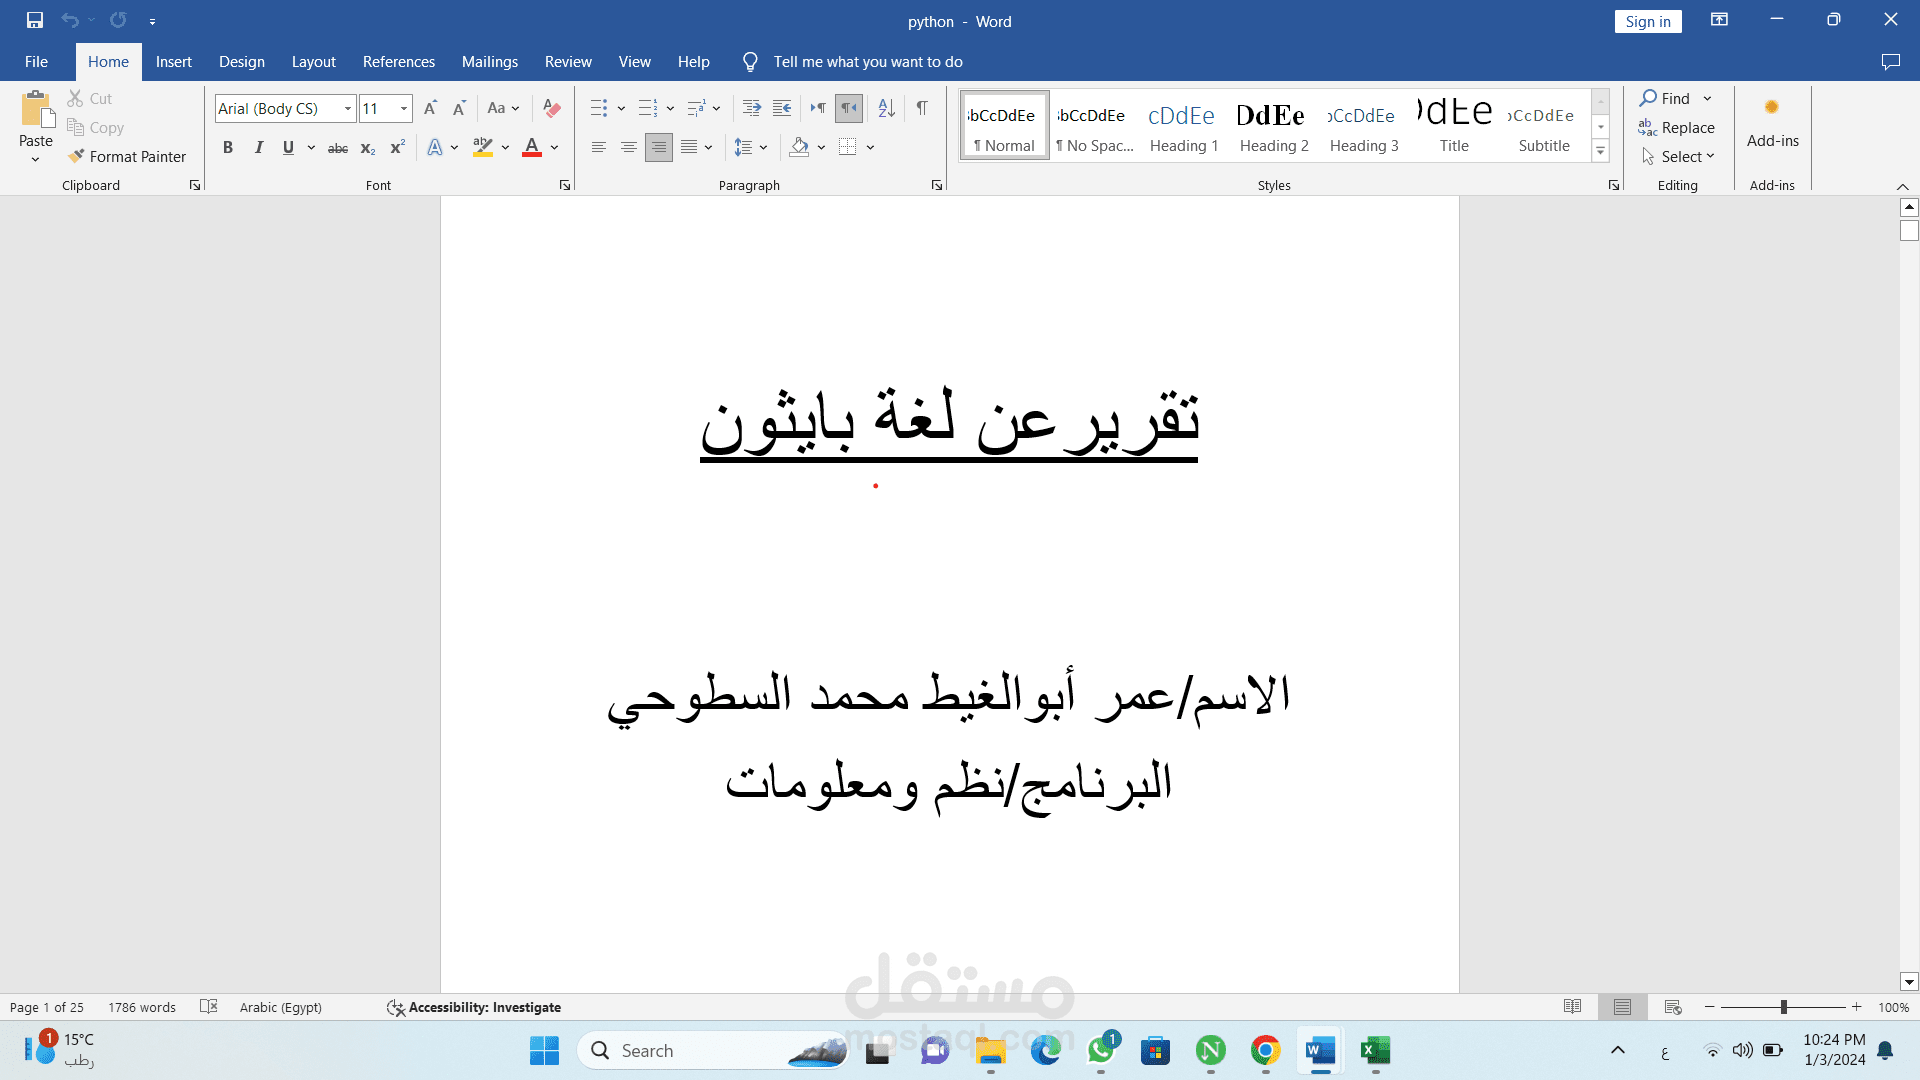
Task: Open Google Chrome from the taskbar
Action: click(x=1266, y=1051)
